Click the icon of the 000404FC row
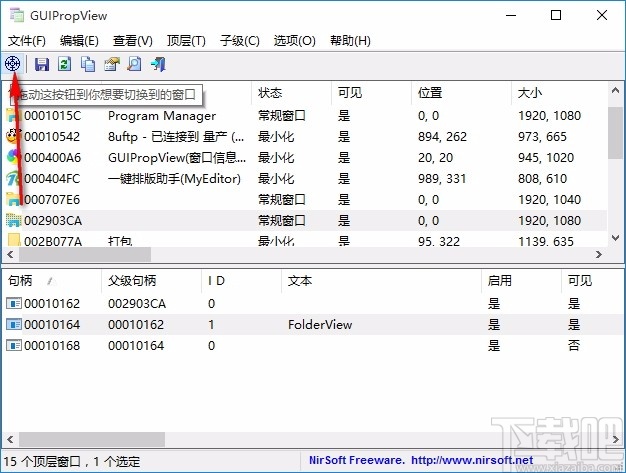 (14, 178)
